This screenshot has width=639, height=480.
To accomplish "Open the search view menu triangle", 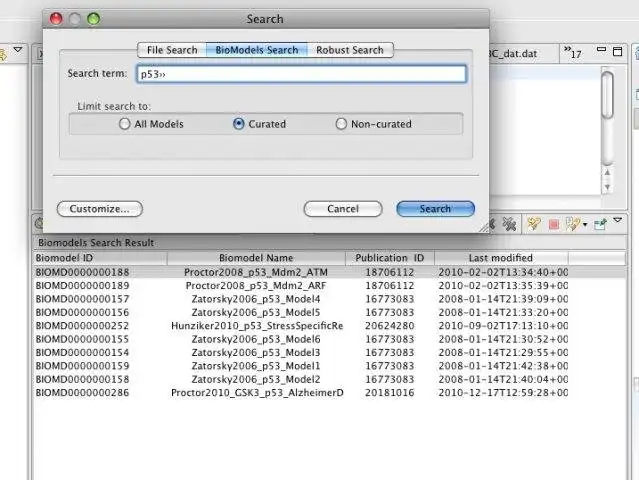I will pyautogui.click(x=618, y=220).
